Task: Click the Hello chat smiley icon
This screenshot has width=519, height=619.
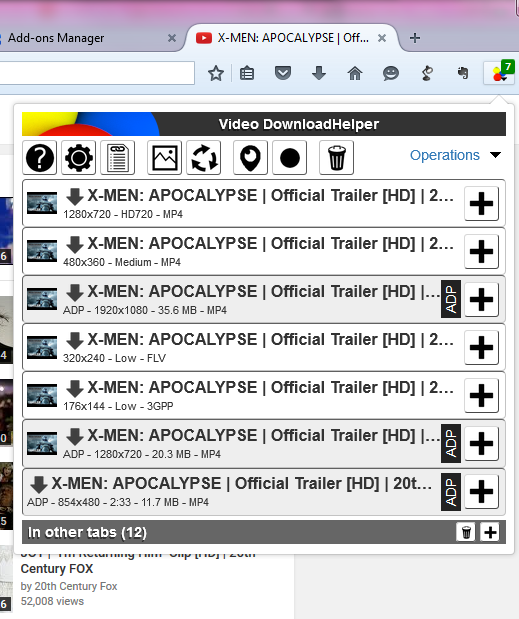Action: tap(391, 73)
